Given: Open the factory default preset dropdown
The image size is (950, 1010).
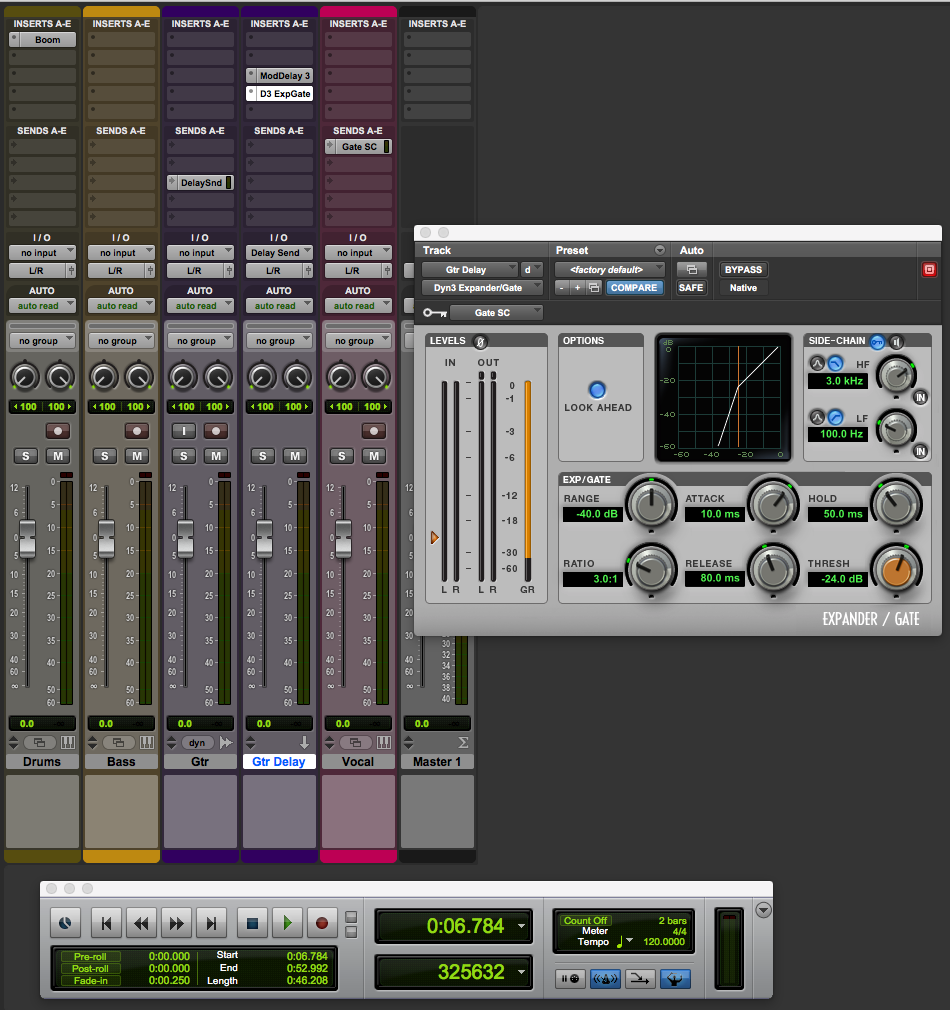Looking at the screenshot, I should point(609,268).
